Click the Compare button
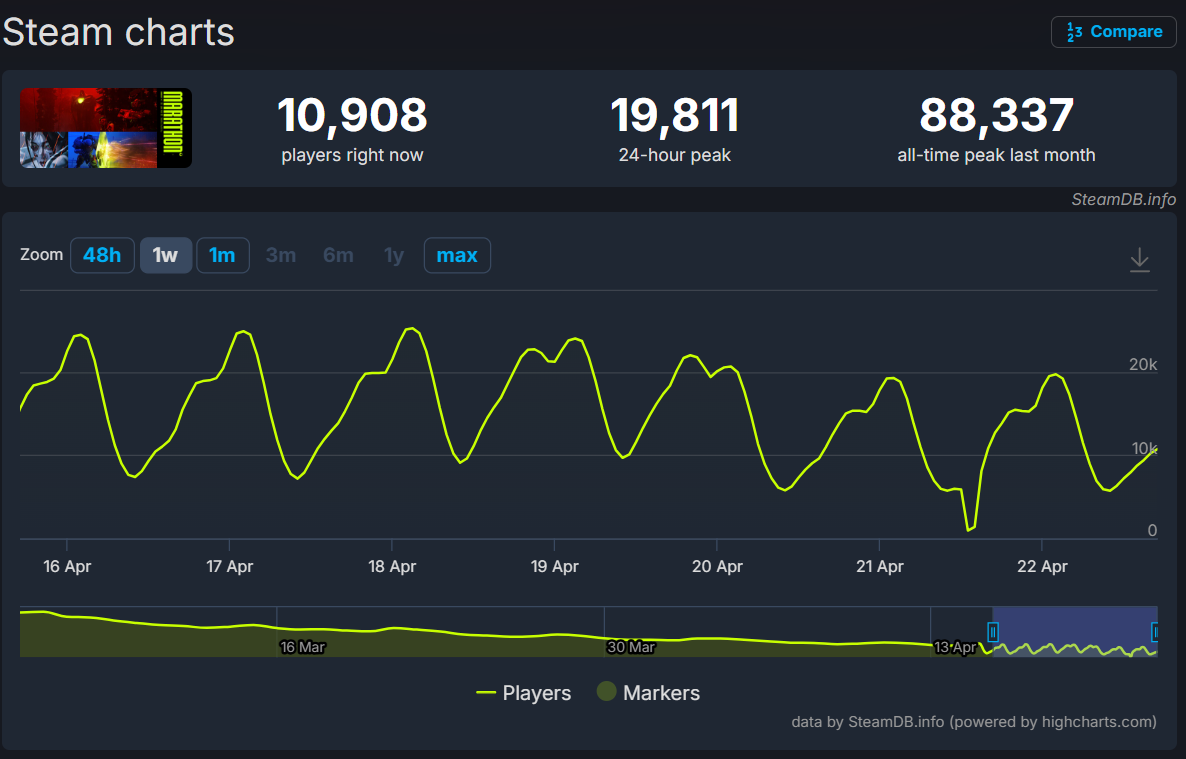1186x759 pixels. [x=1113, y=32]
